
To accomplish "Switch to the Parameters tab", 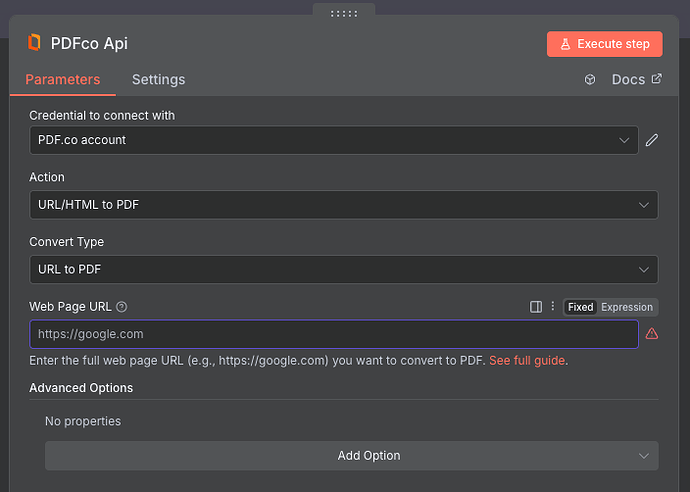I will 62,80.
